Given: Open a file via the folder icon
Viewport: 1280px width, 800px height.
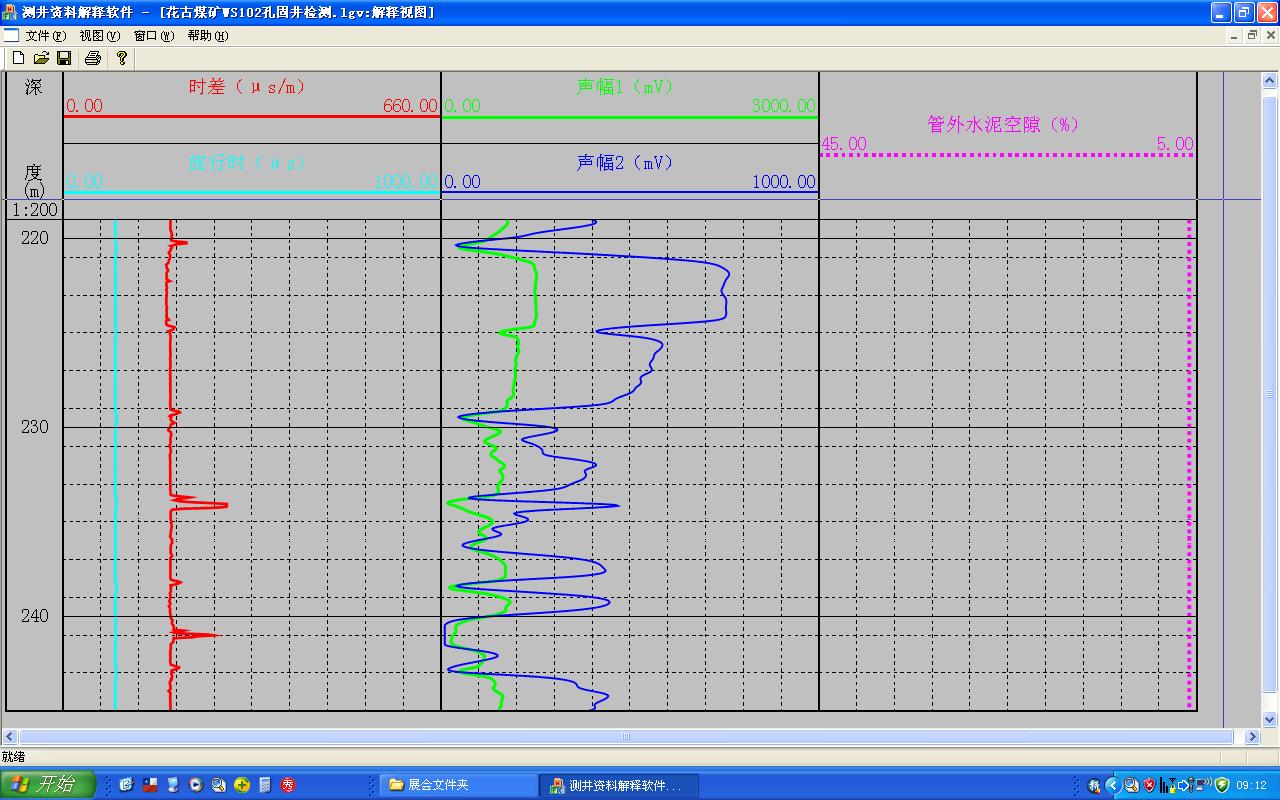Looking at the screenshot, I should click(x=41, y=58).
